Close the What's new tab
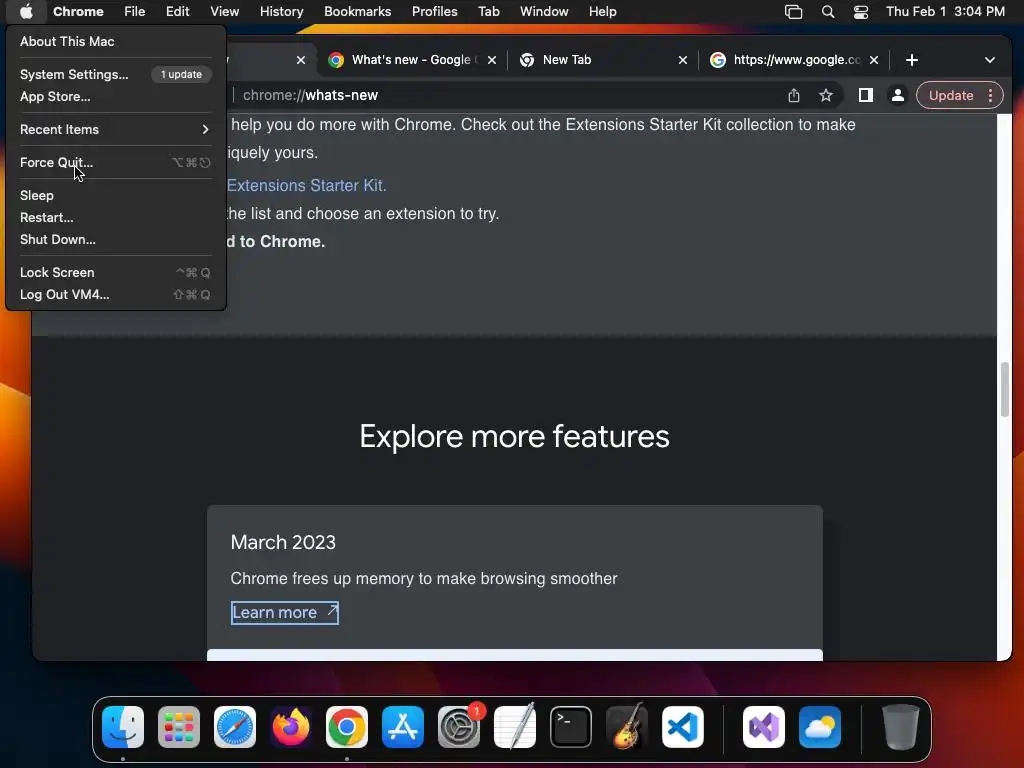1024x768 pixels. (492, 60)
